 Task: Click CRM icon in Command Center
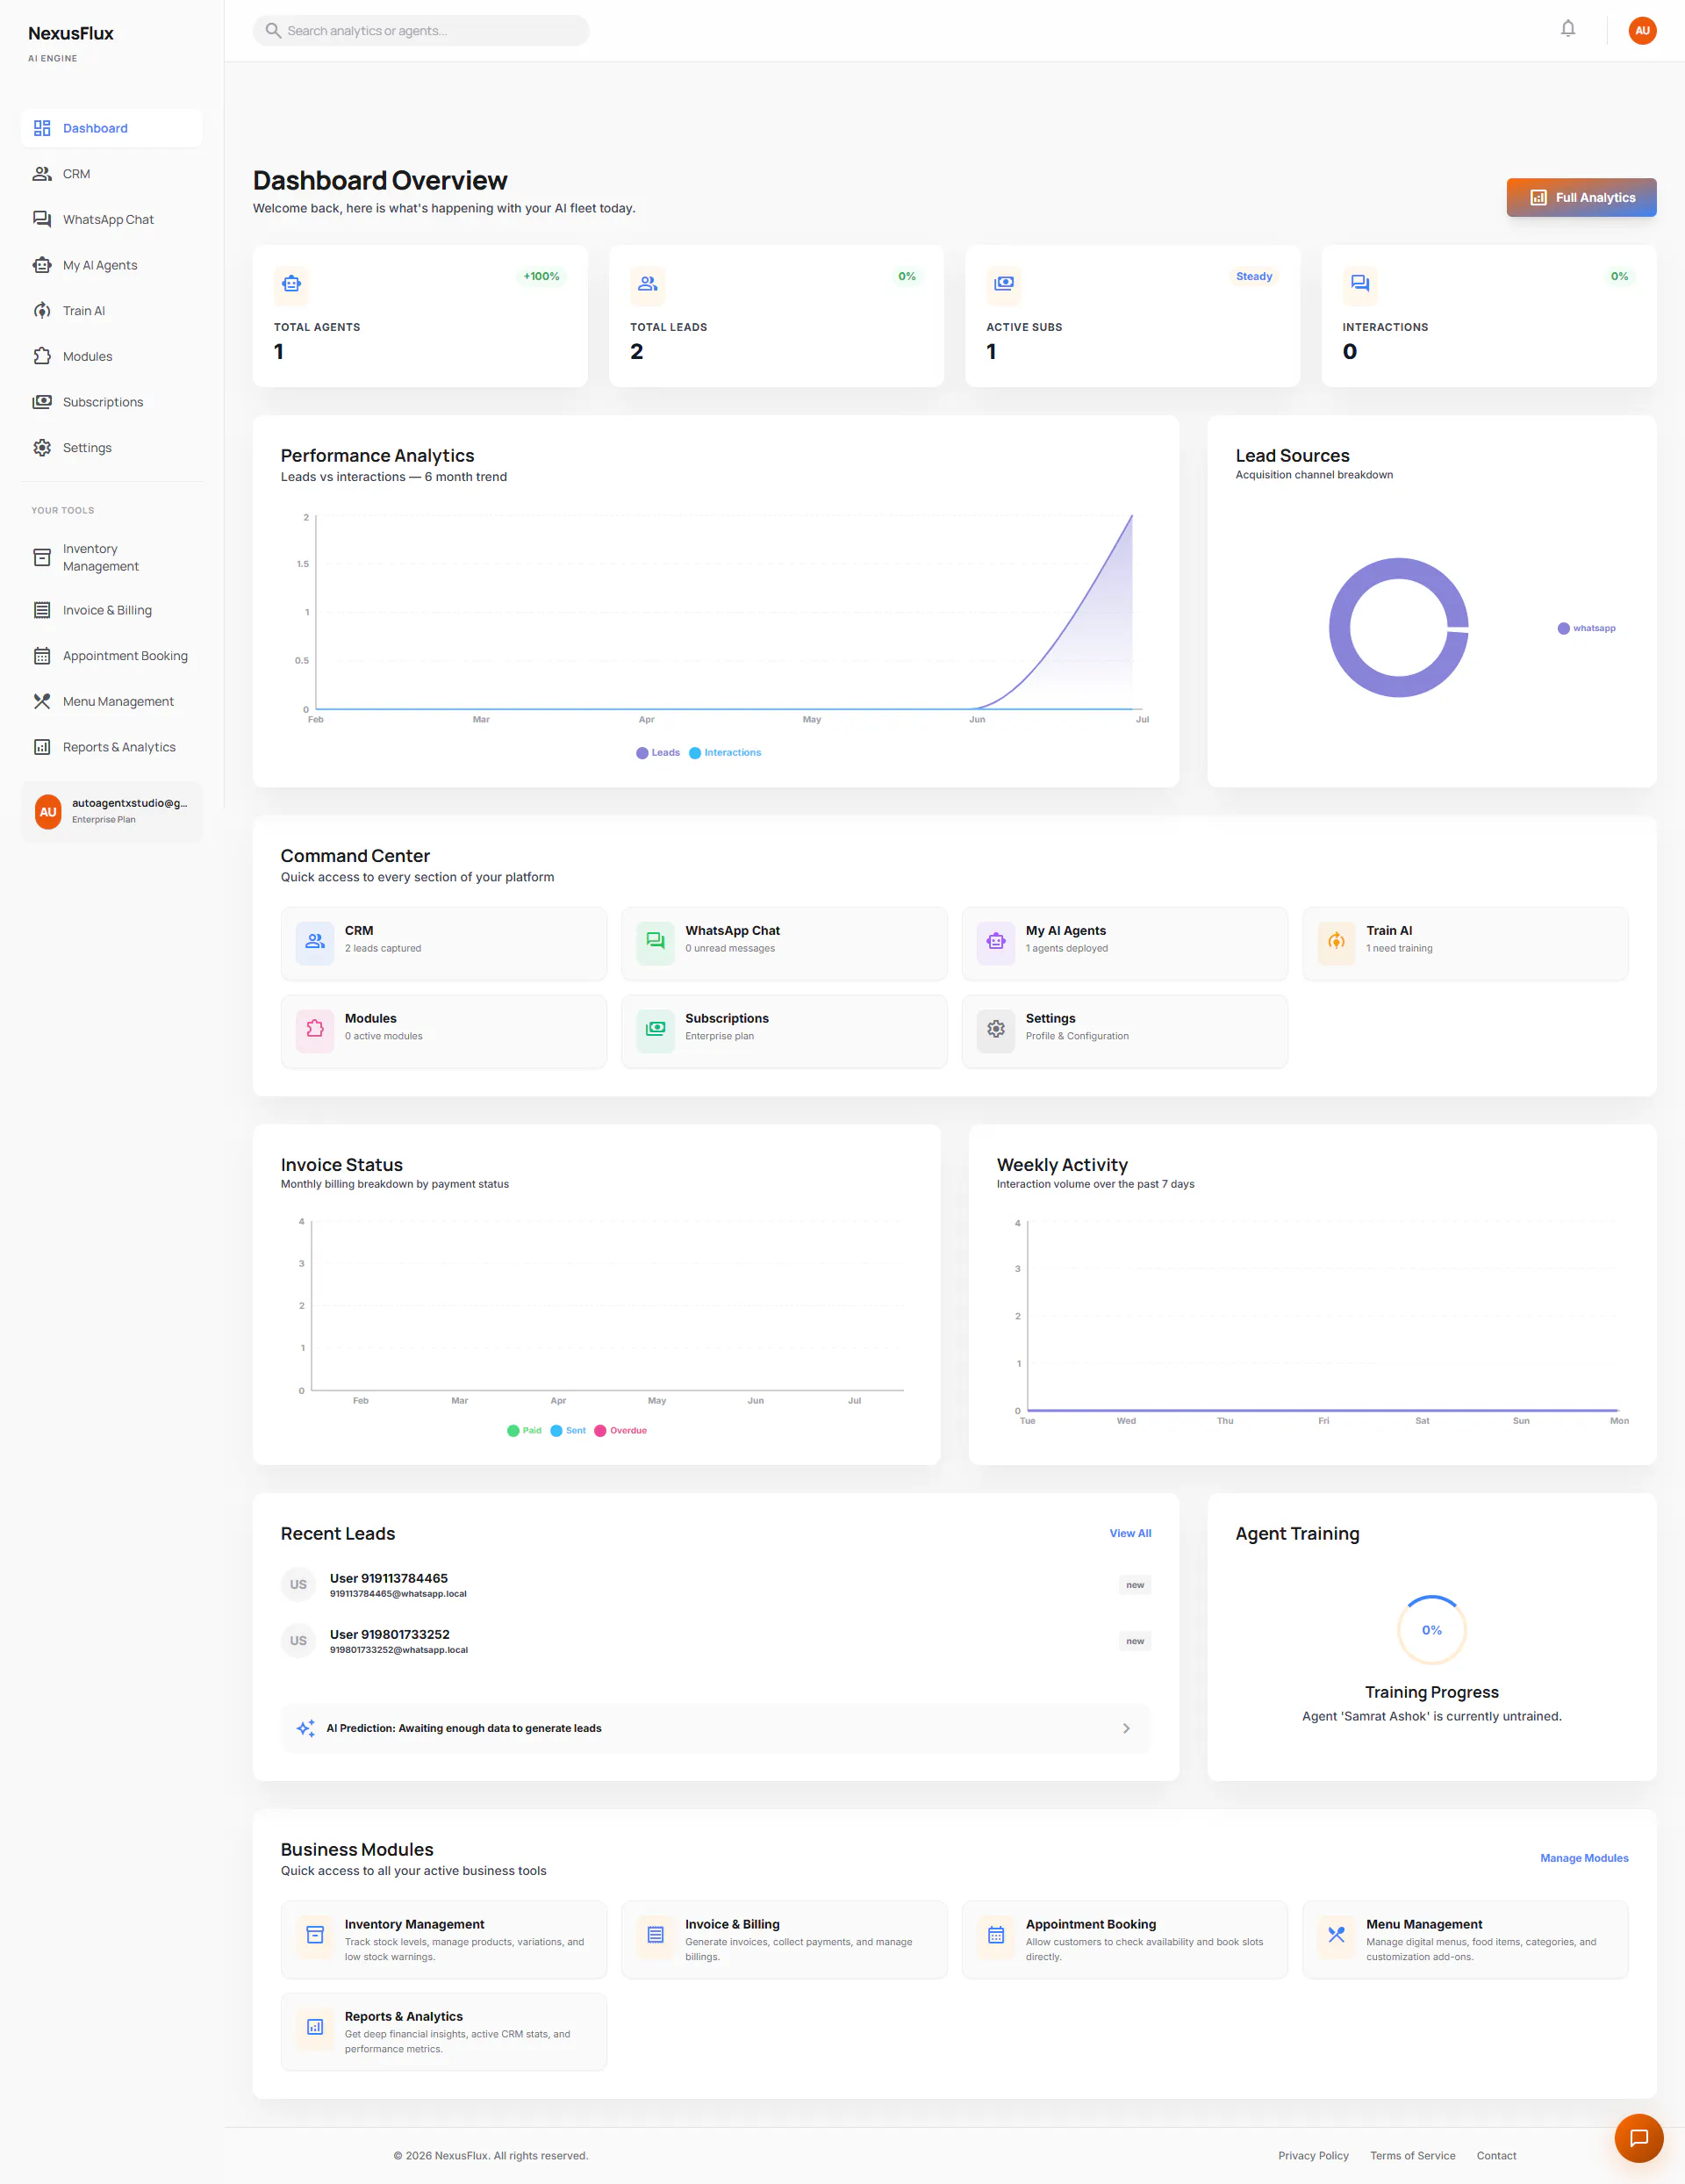coord(315,942)
